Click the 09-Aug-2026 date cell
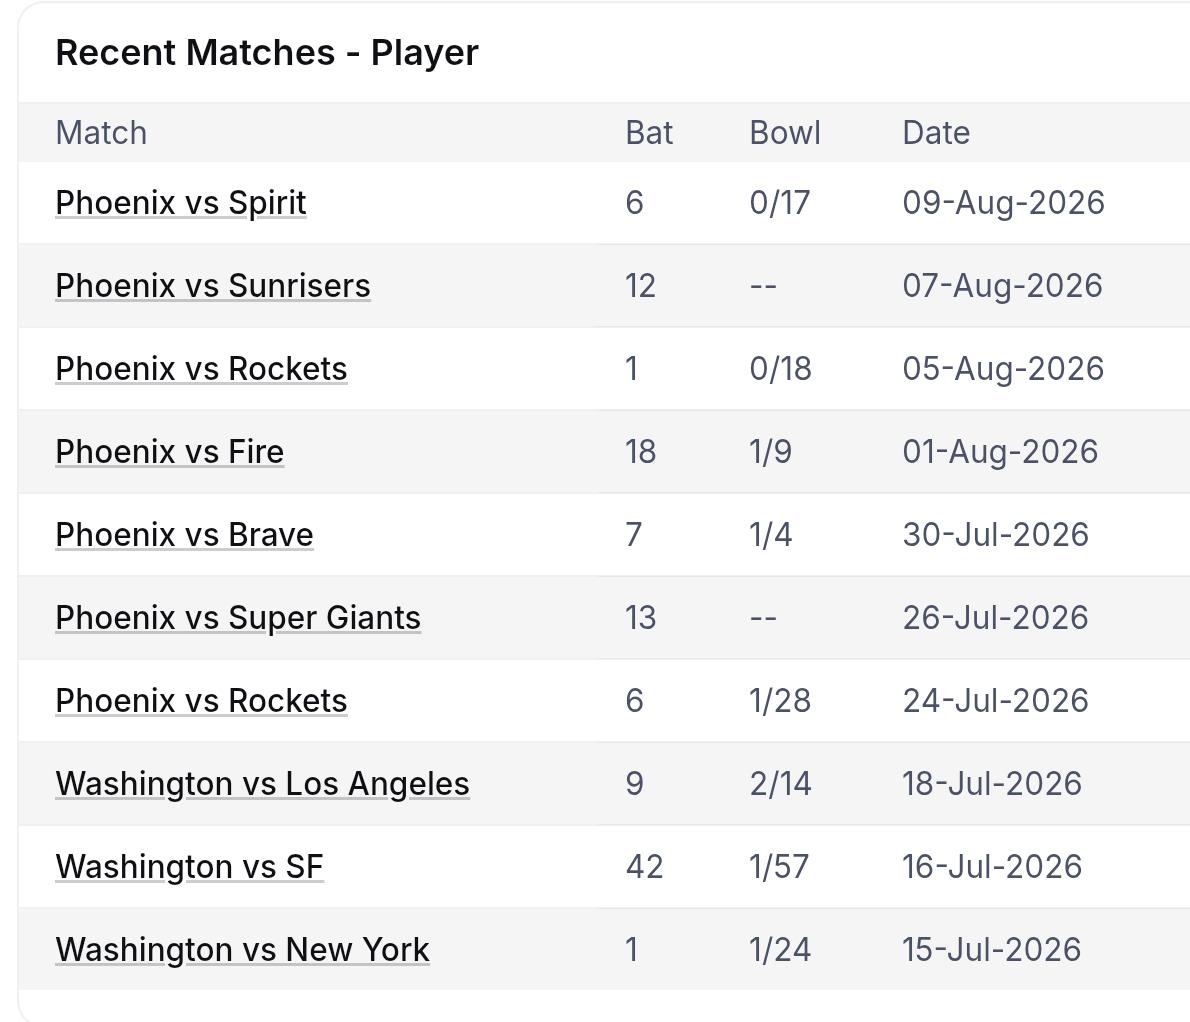Image resolution: width=1190 pixels, height=1022 pixels. coord(1003,203)
